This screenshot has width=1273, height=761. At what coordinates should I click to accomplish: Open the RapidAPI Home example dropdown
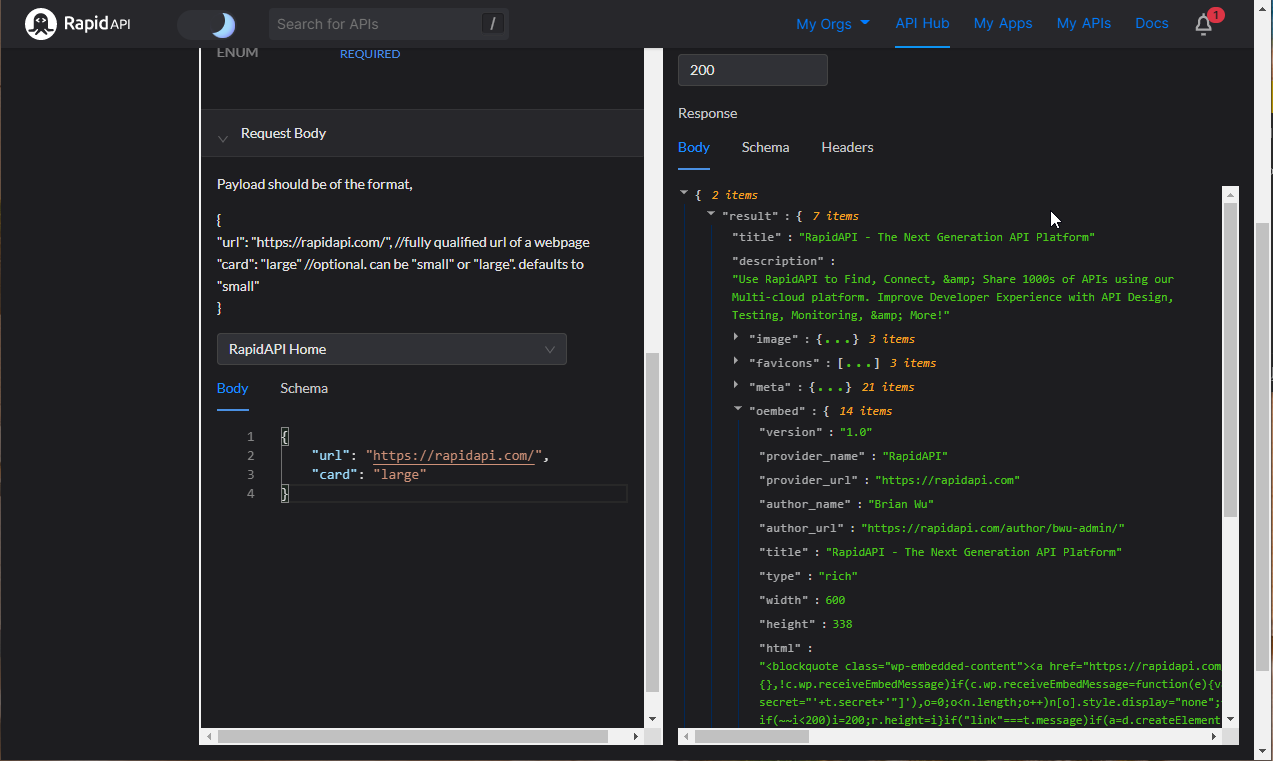click(391, 349)
